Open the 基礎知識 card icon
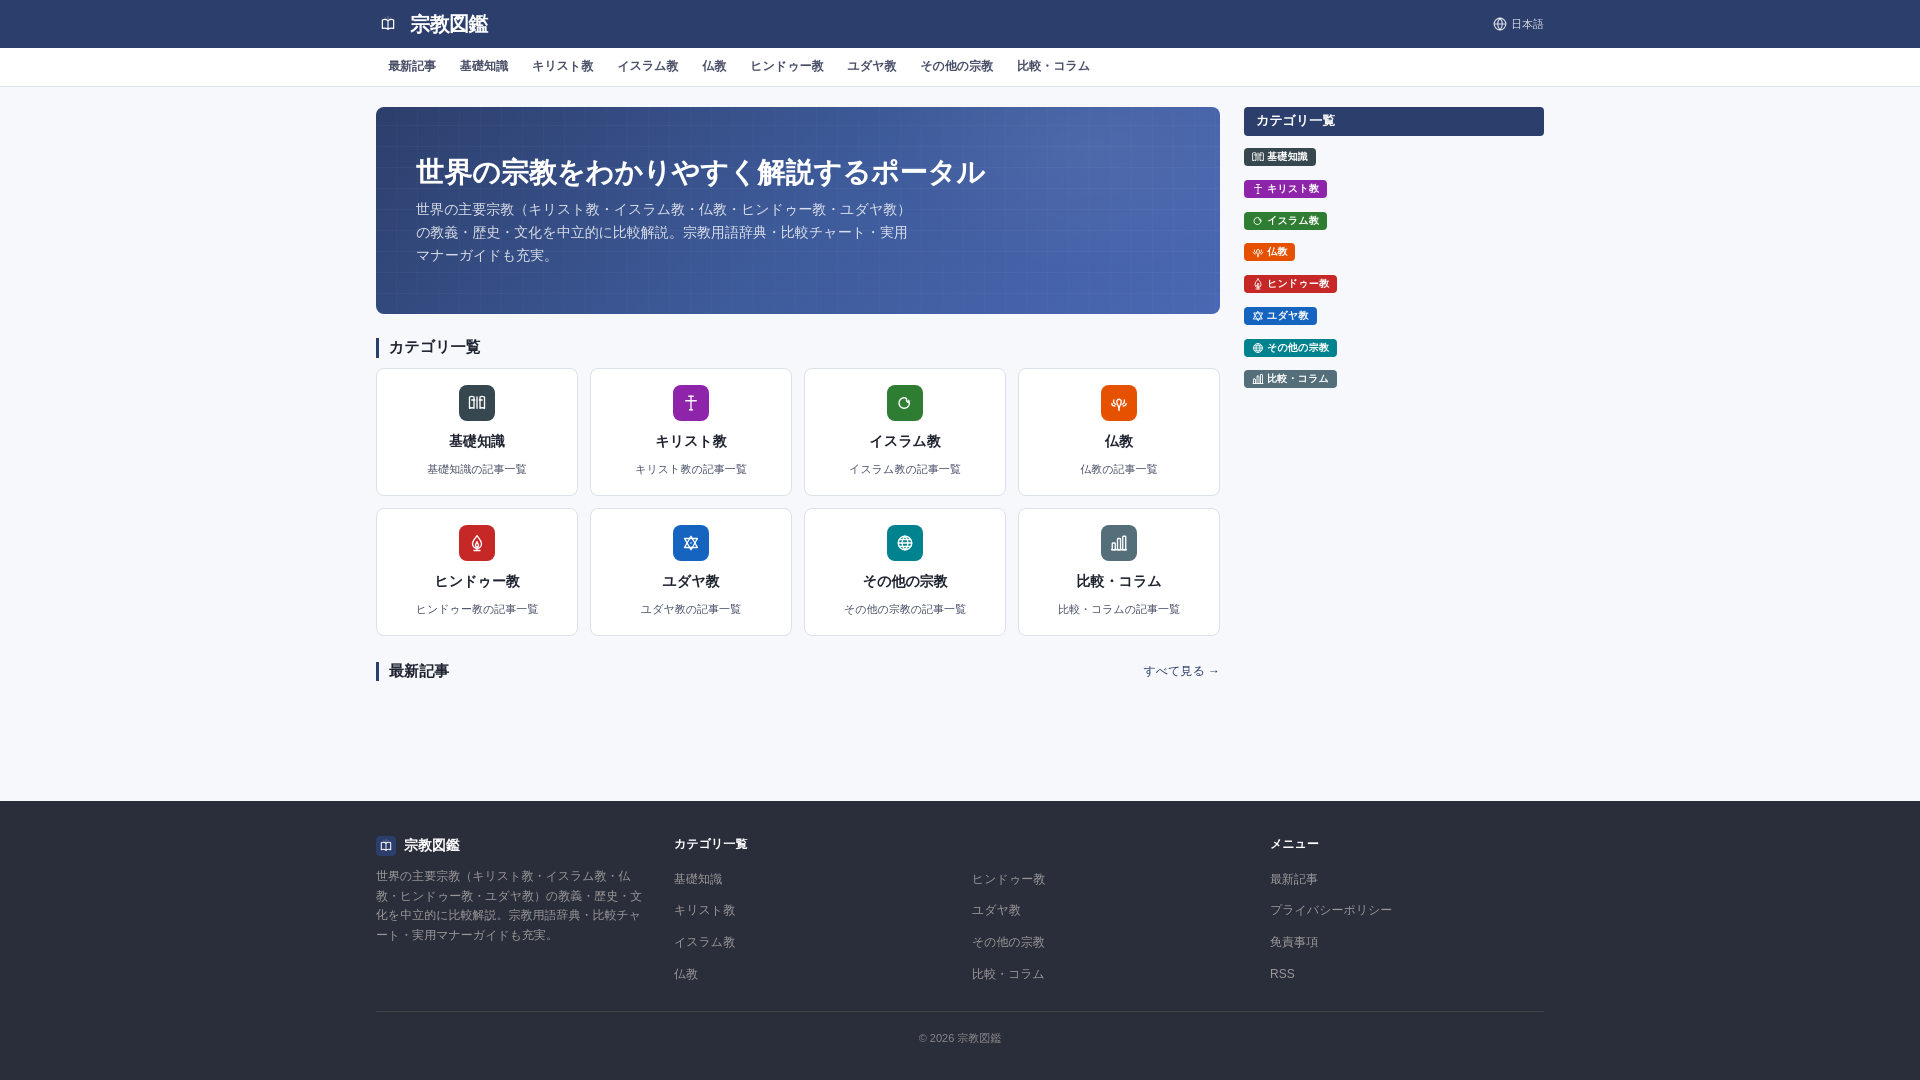The image size is (1920, 1080). (477, 403)
